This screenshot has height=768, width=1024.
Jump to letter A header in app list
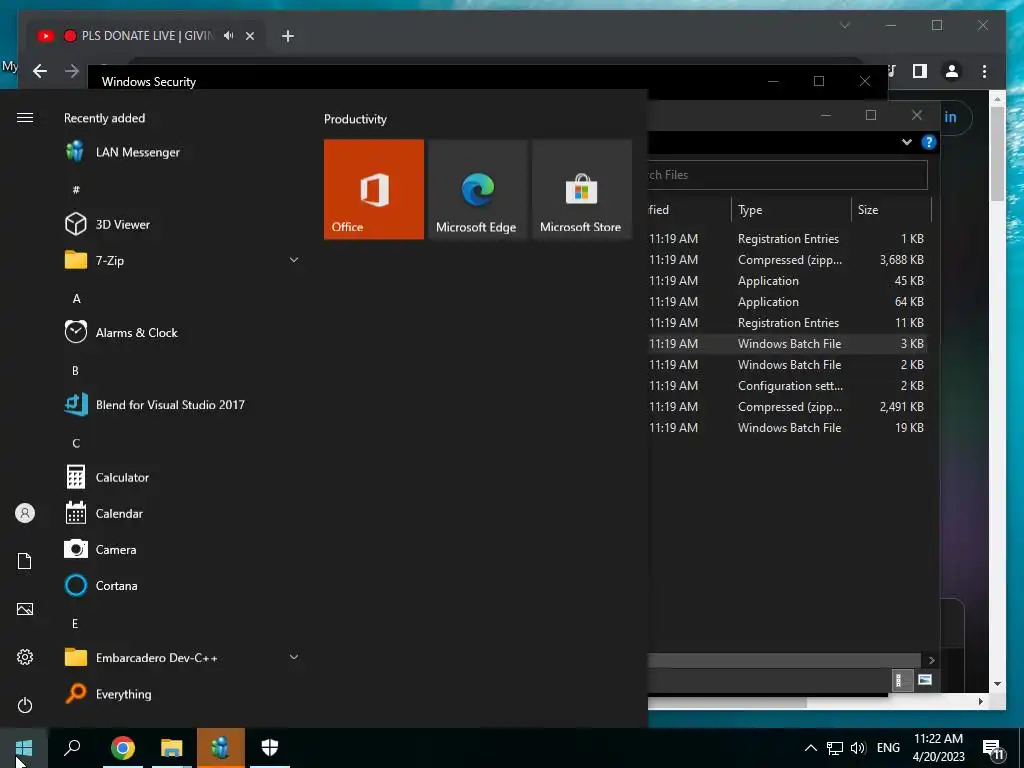tap(76, 298)
